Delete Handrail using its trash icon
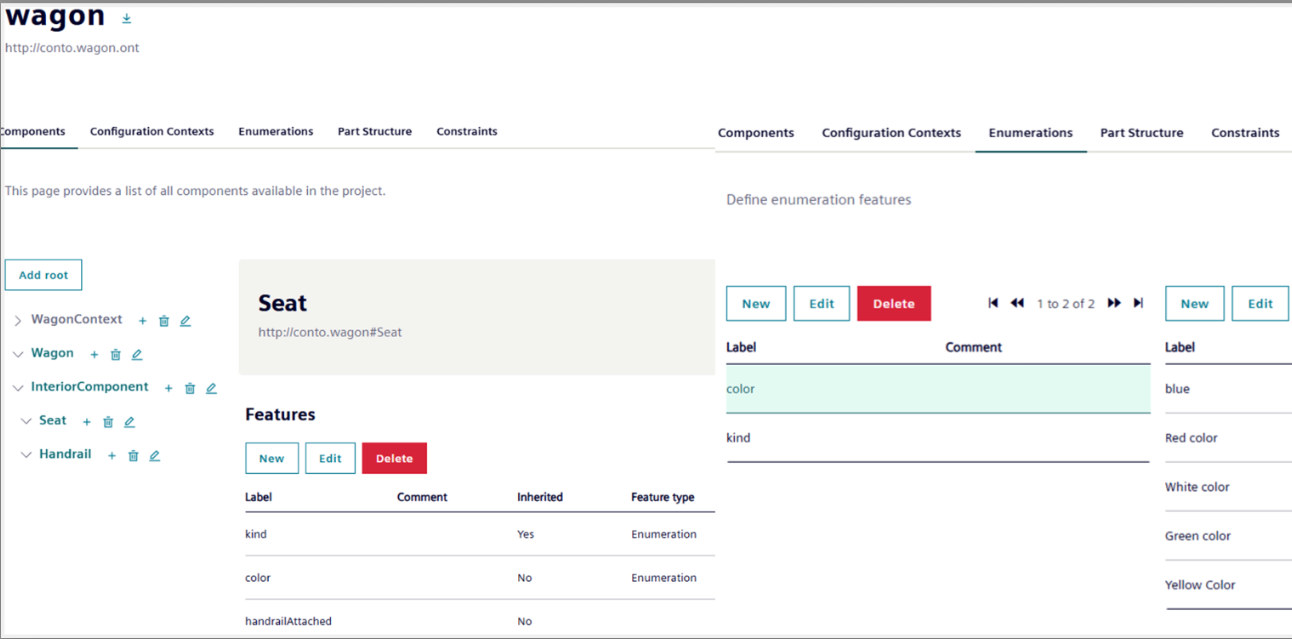1292x639 pixels. pyautogui.click(x=133, y=456)
